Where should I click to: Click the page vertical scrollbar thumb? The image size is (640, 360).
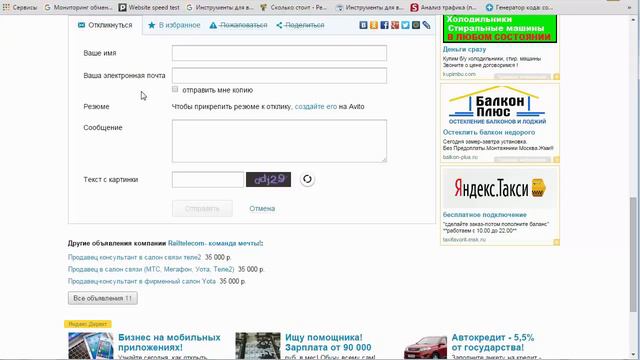coord(633,254)
